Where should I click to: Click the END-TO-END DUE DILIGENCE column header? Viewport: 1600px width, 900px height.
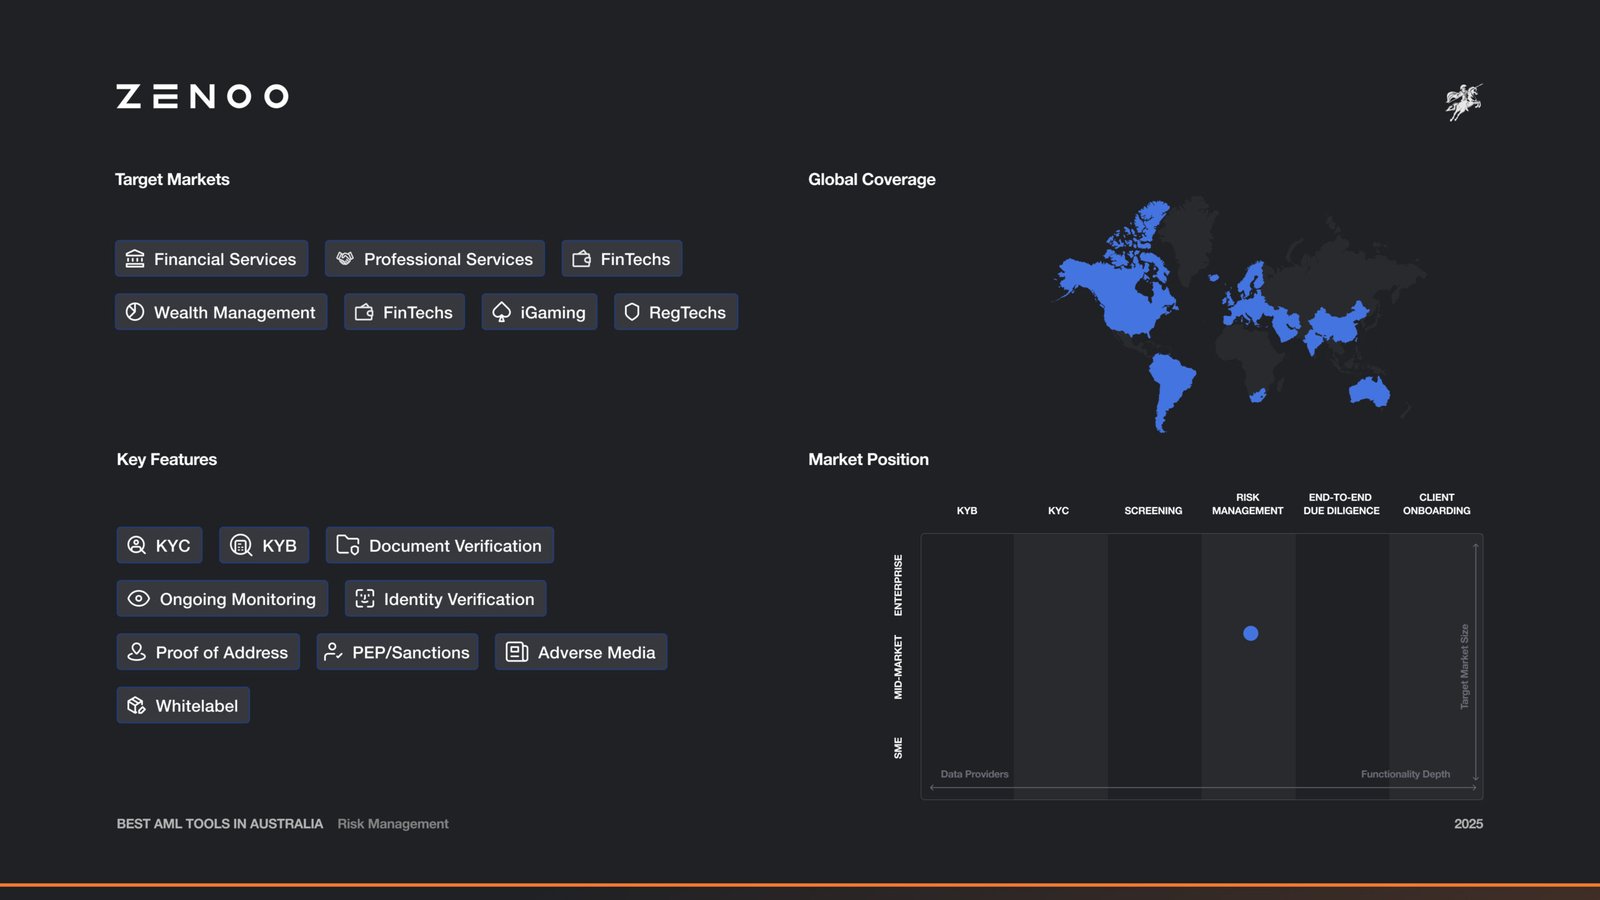1341,504
